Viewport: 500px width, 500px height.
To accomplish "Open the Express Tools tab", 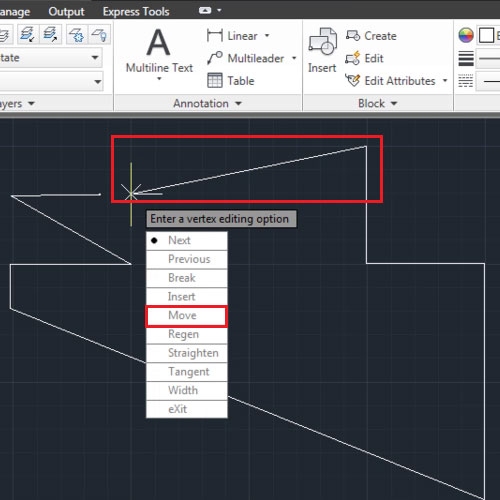I will 136,12.
